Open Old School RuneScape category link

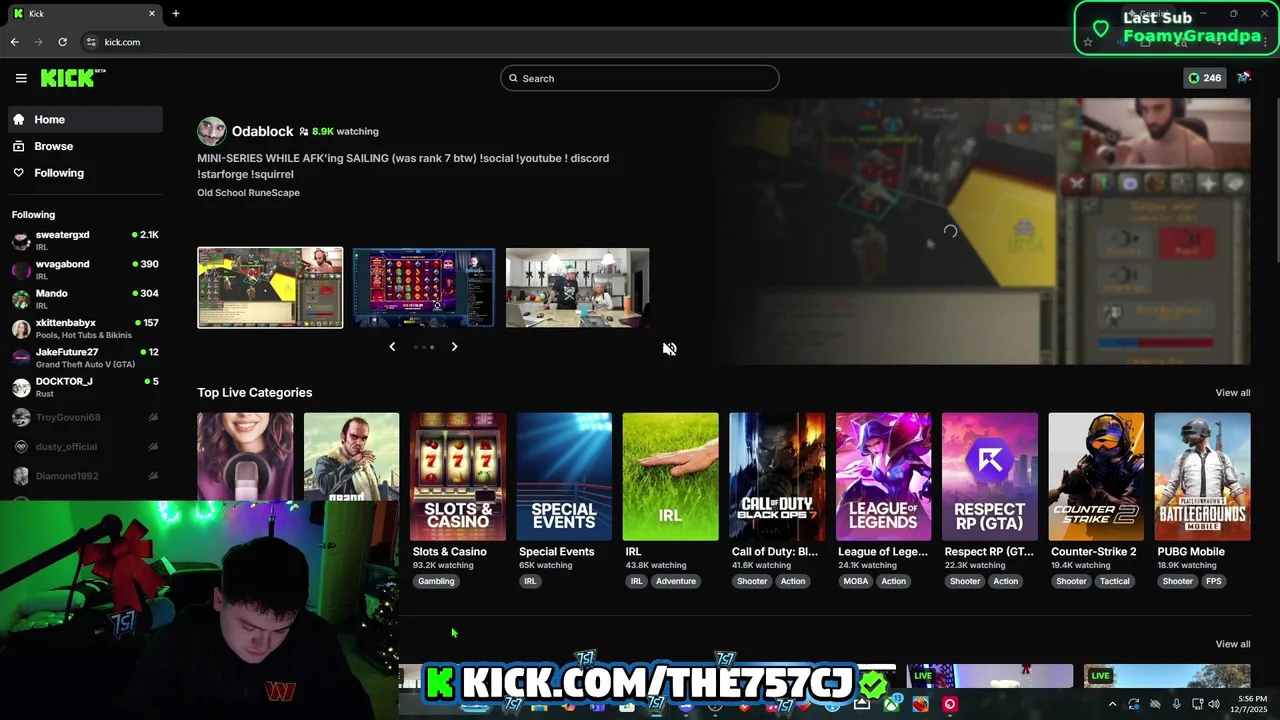[248, 193]
